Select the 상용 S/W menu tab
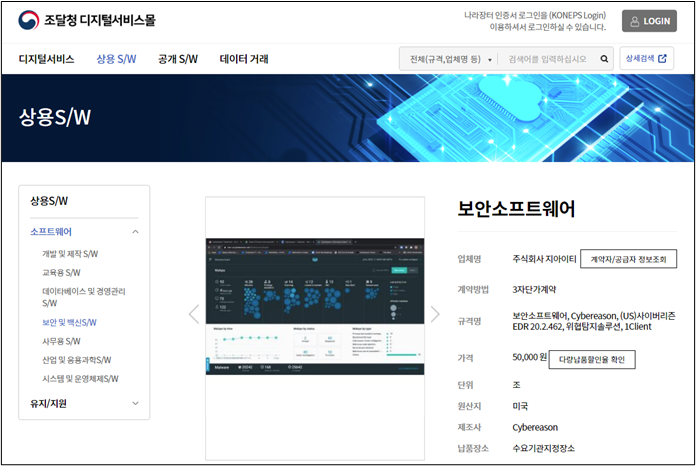This screenshot has width=696, height=466. tap(116, 59)
